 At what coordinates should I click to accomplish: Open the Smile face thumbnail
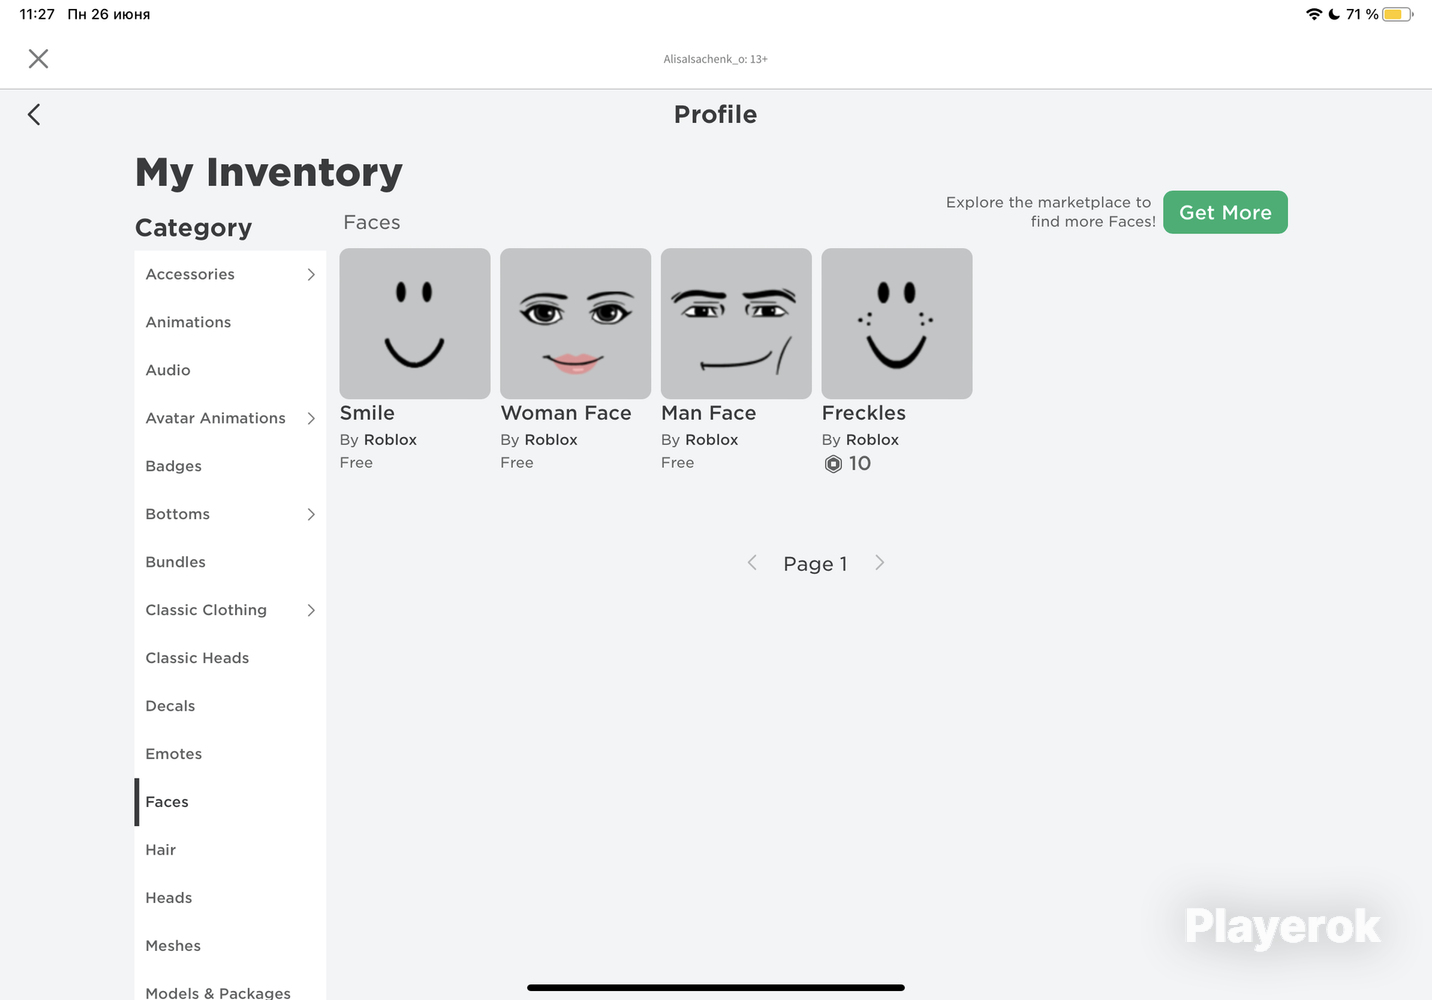(415, 323)
